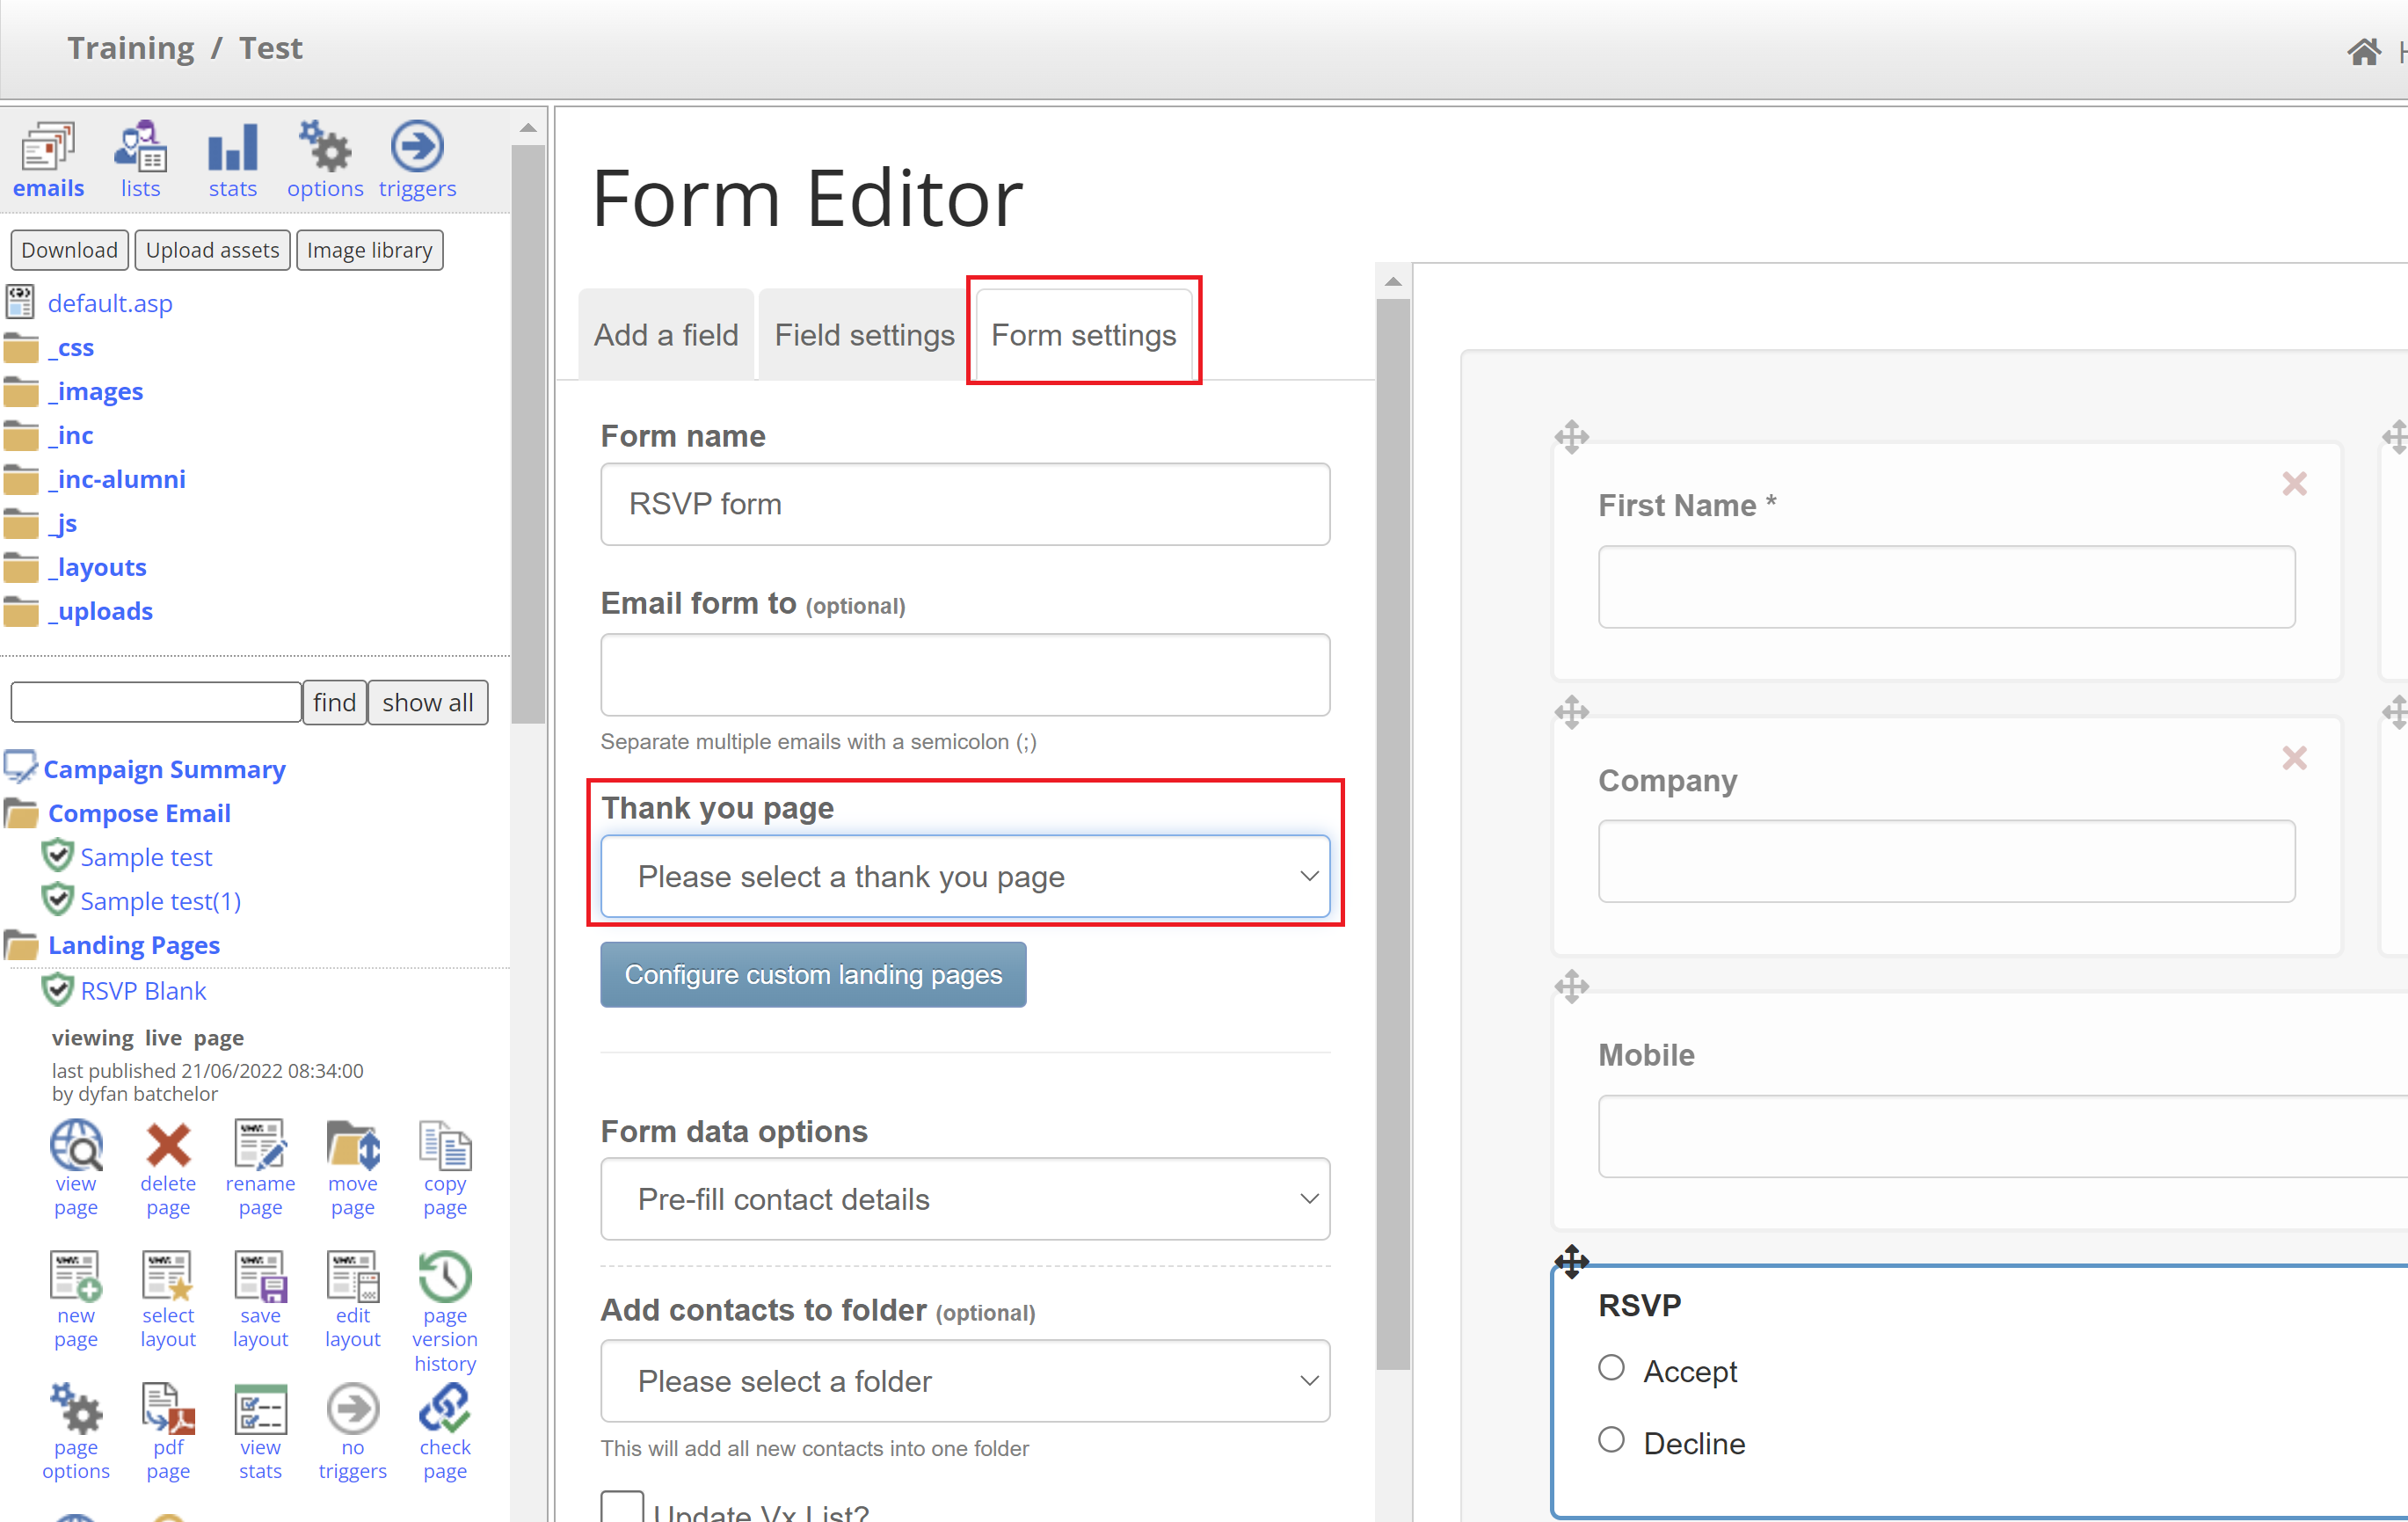
Task: Select the Accept radio button
Action: pyautogui.click(x=1611, y=1367)
